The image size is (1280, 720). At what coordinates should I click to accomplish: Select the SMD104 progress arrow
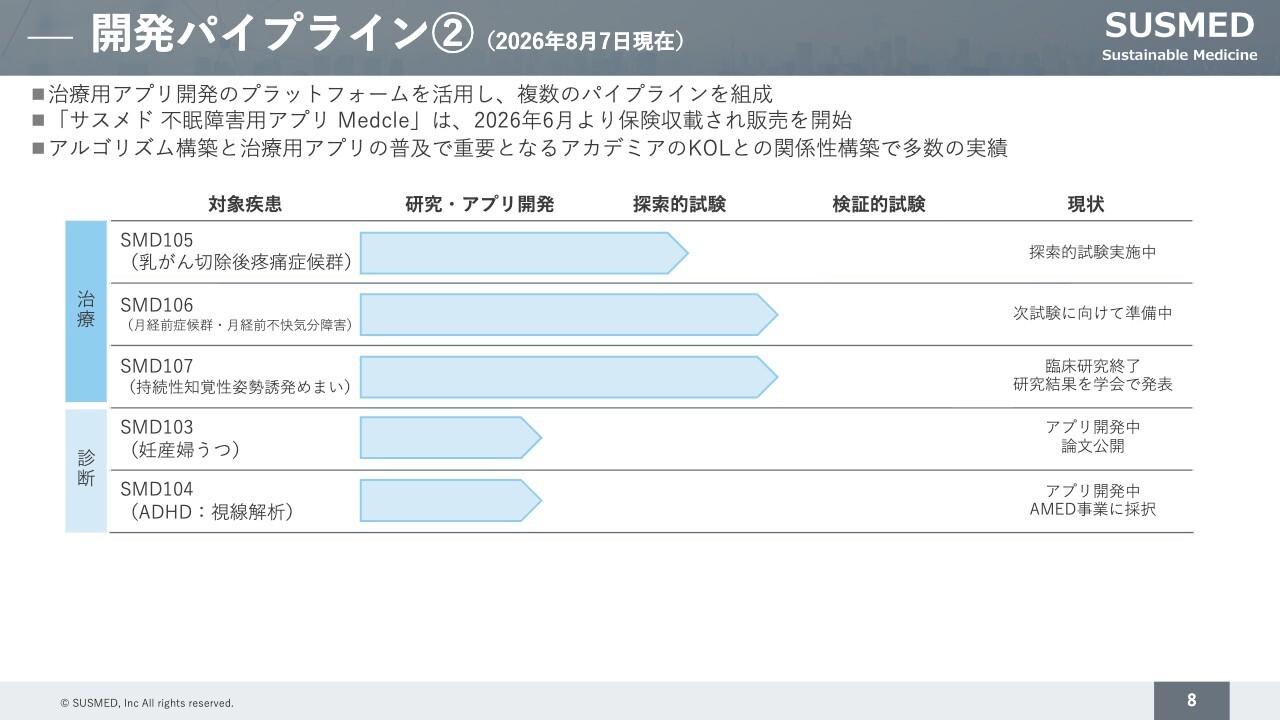(x=450, y=500)
